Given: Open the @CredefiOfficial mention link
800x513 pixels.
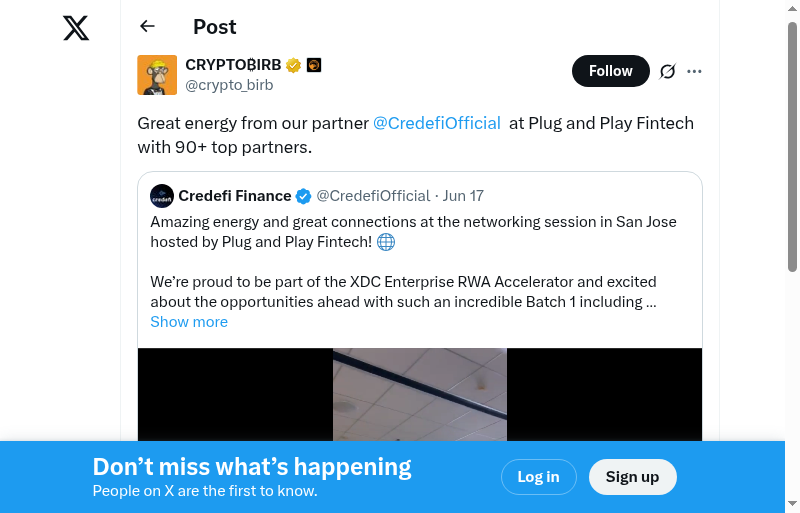Looking at the screenshot, I should point(436,123).
